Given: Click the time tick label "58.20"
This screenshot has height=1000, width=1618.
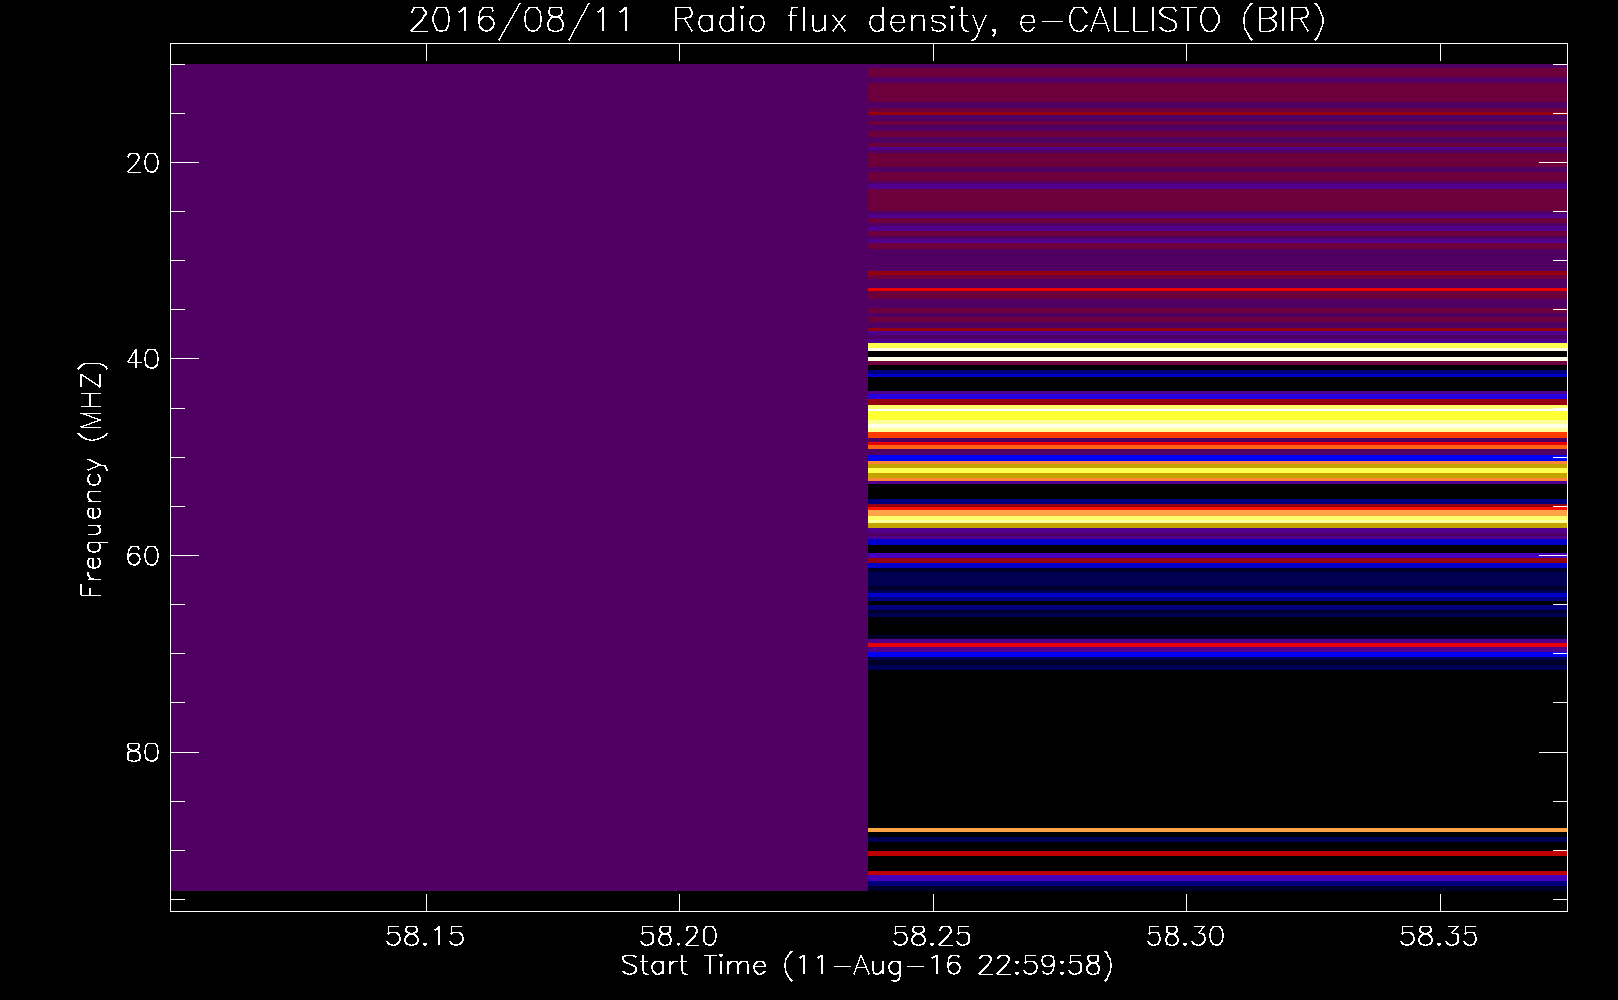Looking at the screenshot, I should [679, 937].
